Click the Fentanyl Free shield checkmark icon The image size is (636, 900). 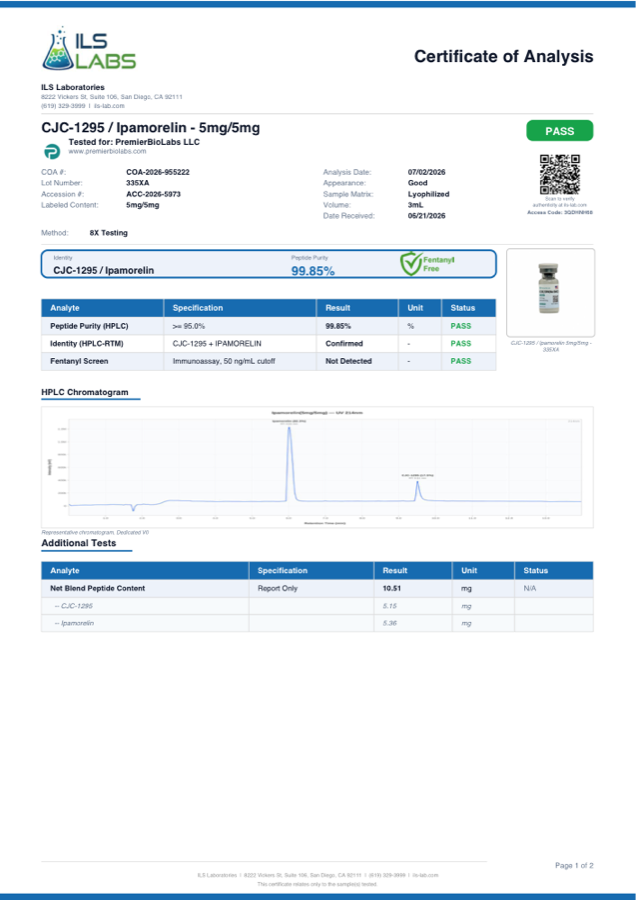click(x=411, y=263)
